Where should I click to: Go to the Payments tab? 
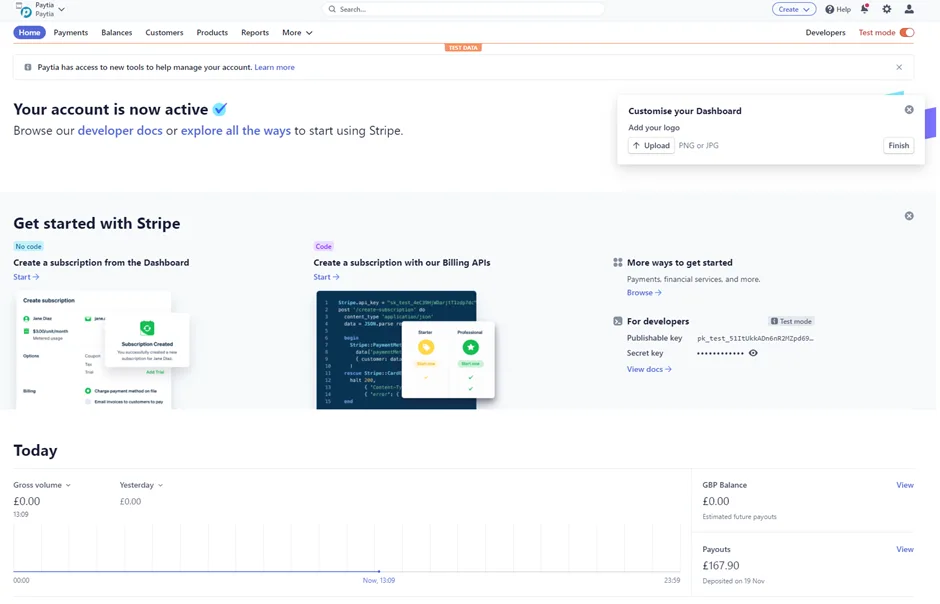[x=71, y=32]
